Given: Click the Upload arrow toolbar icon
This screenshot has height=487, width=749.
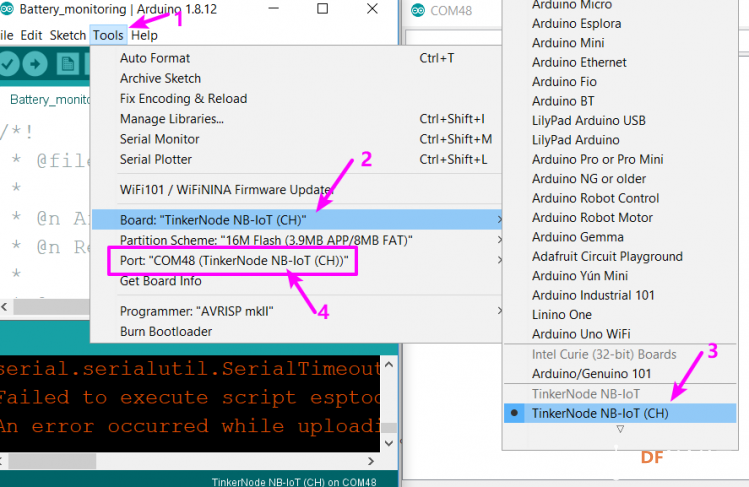Looking at the screenshot, I should [x=35, y=64].
